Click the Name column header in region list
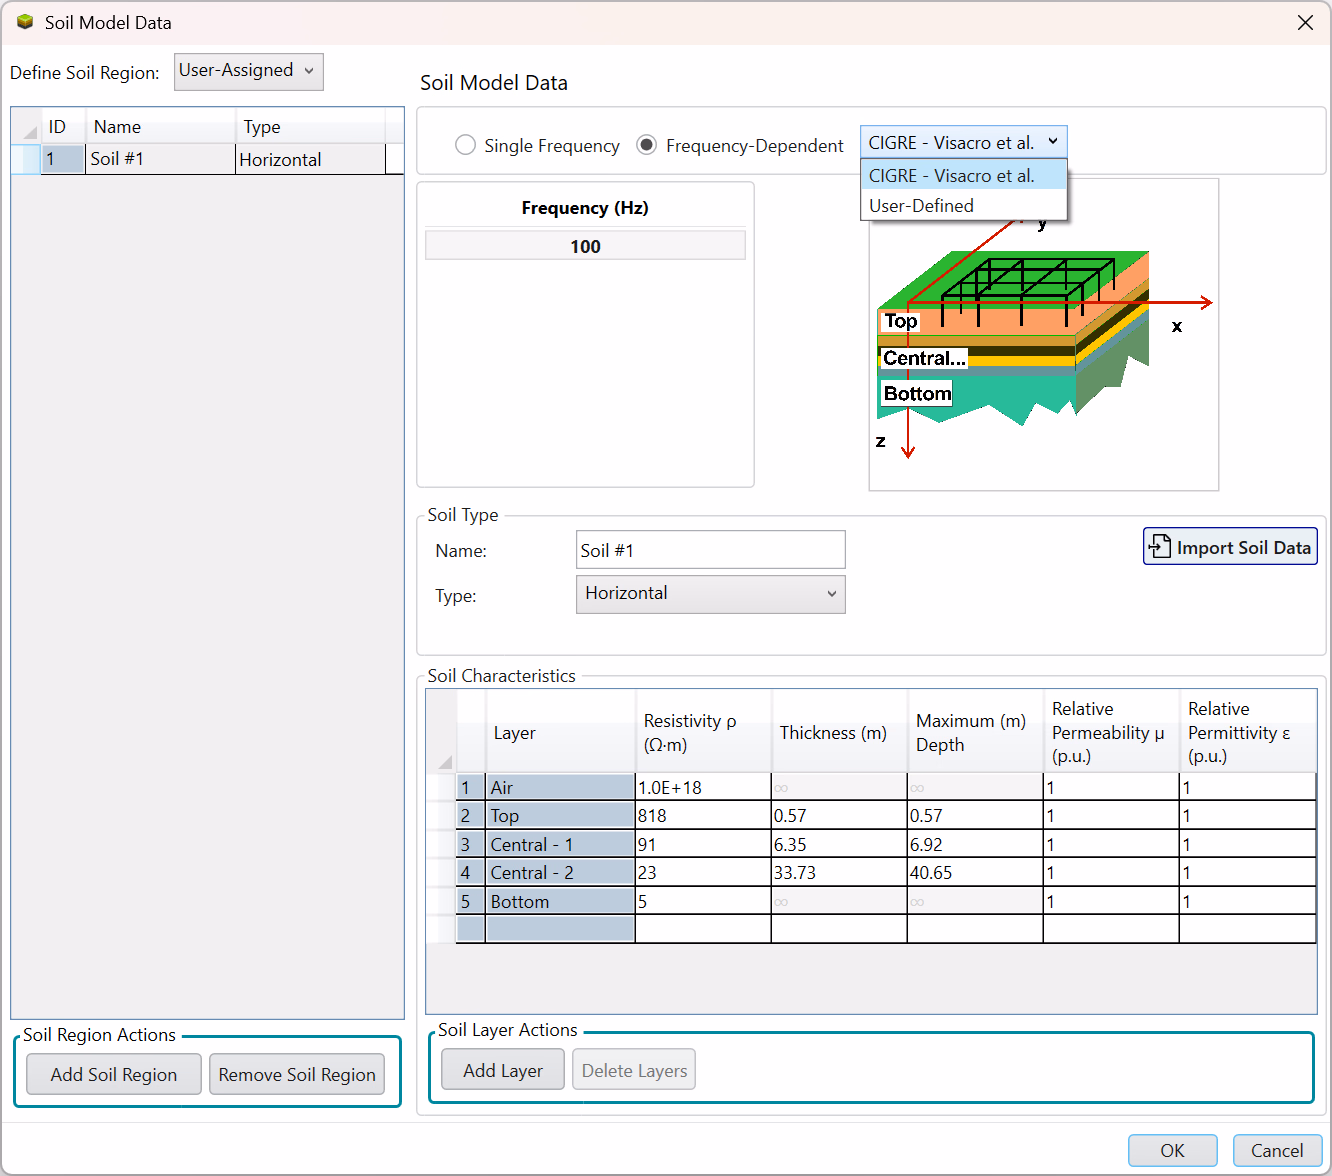This screenshot has width=1332, height=1176. pos(161,127)
